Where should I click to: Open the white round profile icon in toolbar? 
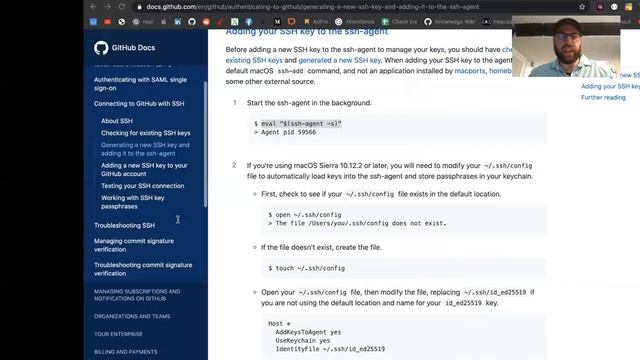[x=614, y=7]
